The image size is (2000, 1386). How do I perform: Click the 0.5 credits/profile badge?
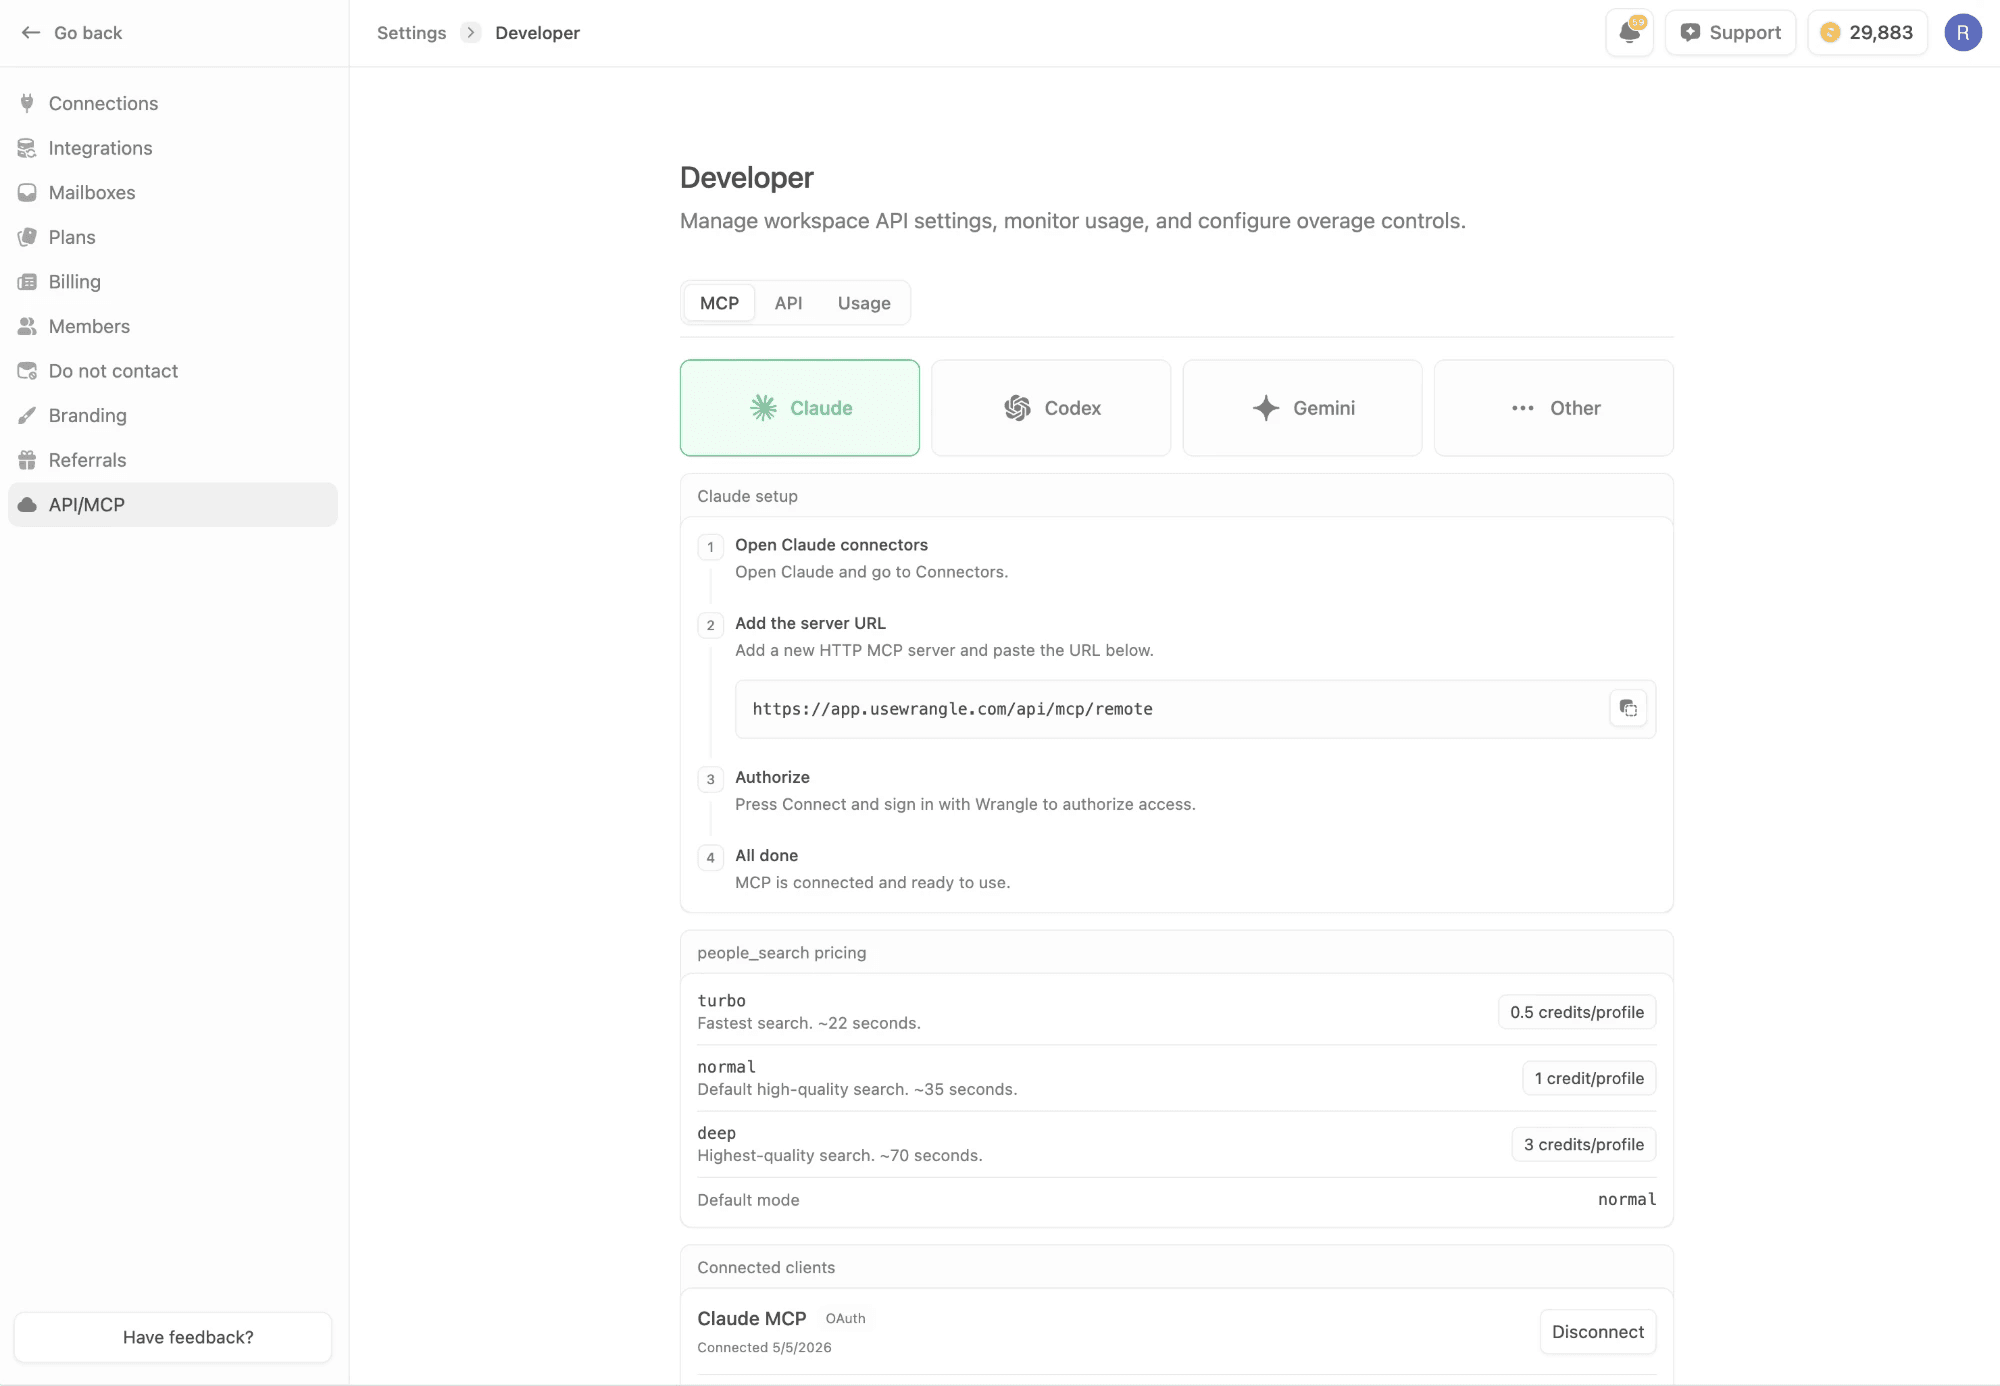[1576, 1012]
